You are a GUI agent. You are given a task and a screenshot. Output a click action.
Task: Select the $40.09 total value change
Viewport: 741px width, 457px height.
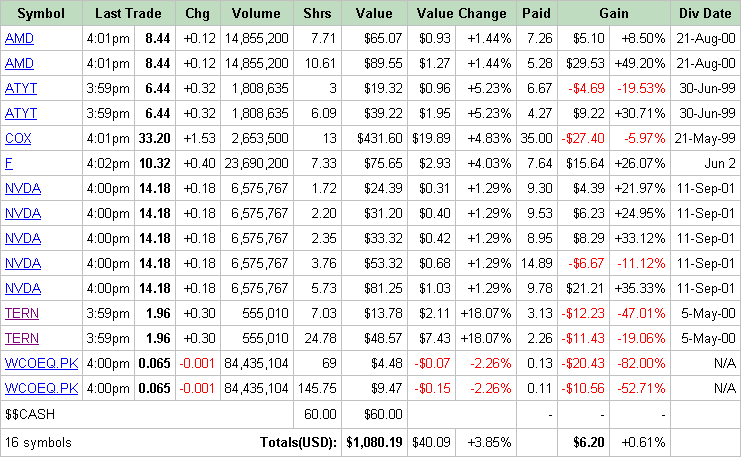pyautogui.click(x=431, y=442)
